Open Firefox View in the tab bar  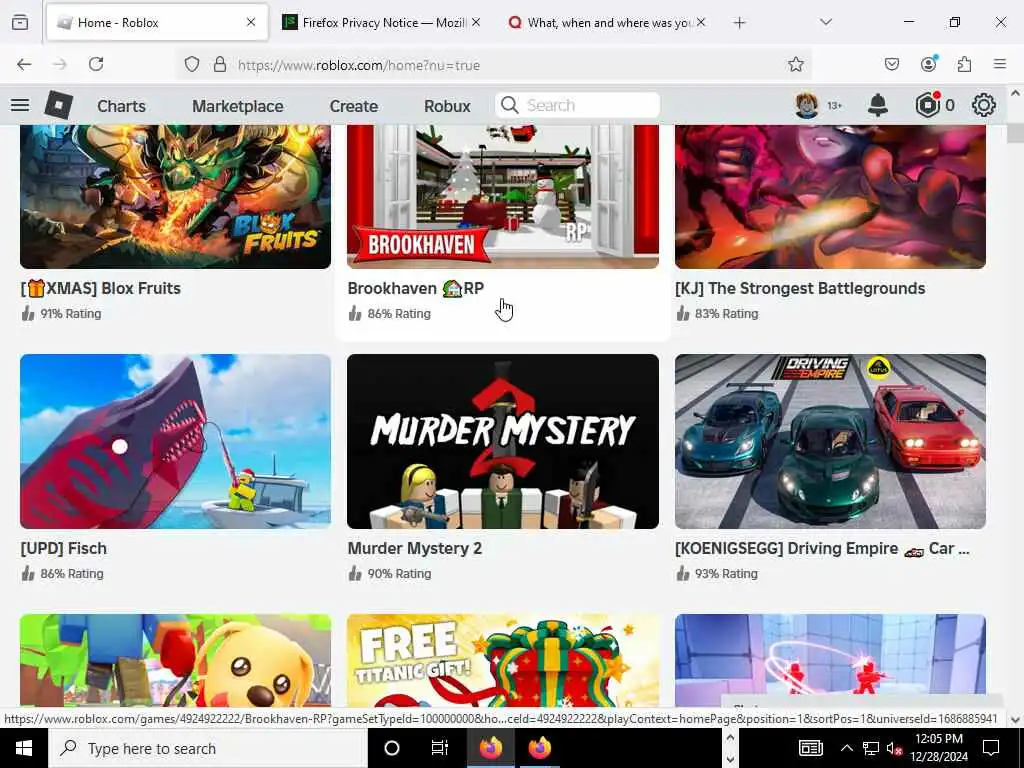point(20,23)
